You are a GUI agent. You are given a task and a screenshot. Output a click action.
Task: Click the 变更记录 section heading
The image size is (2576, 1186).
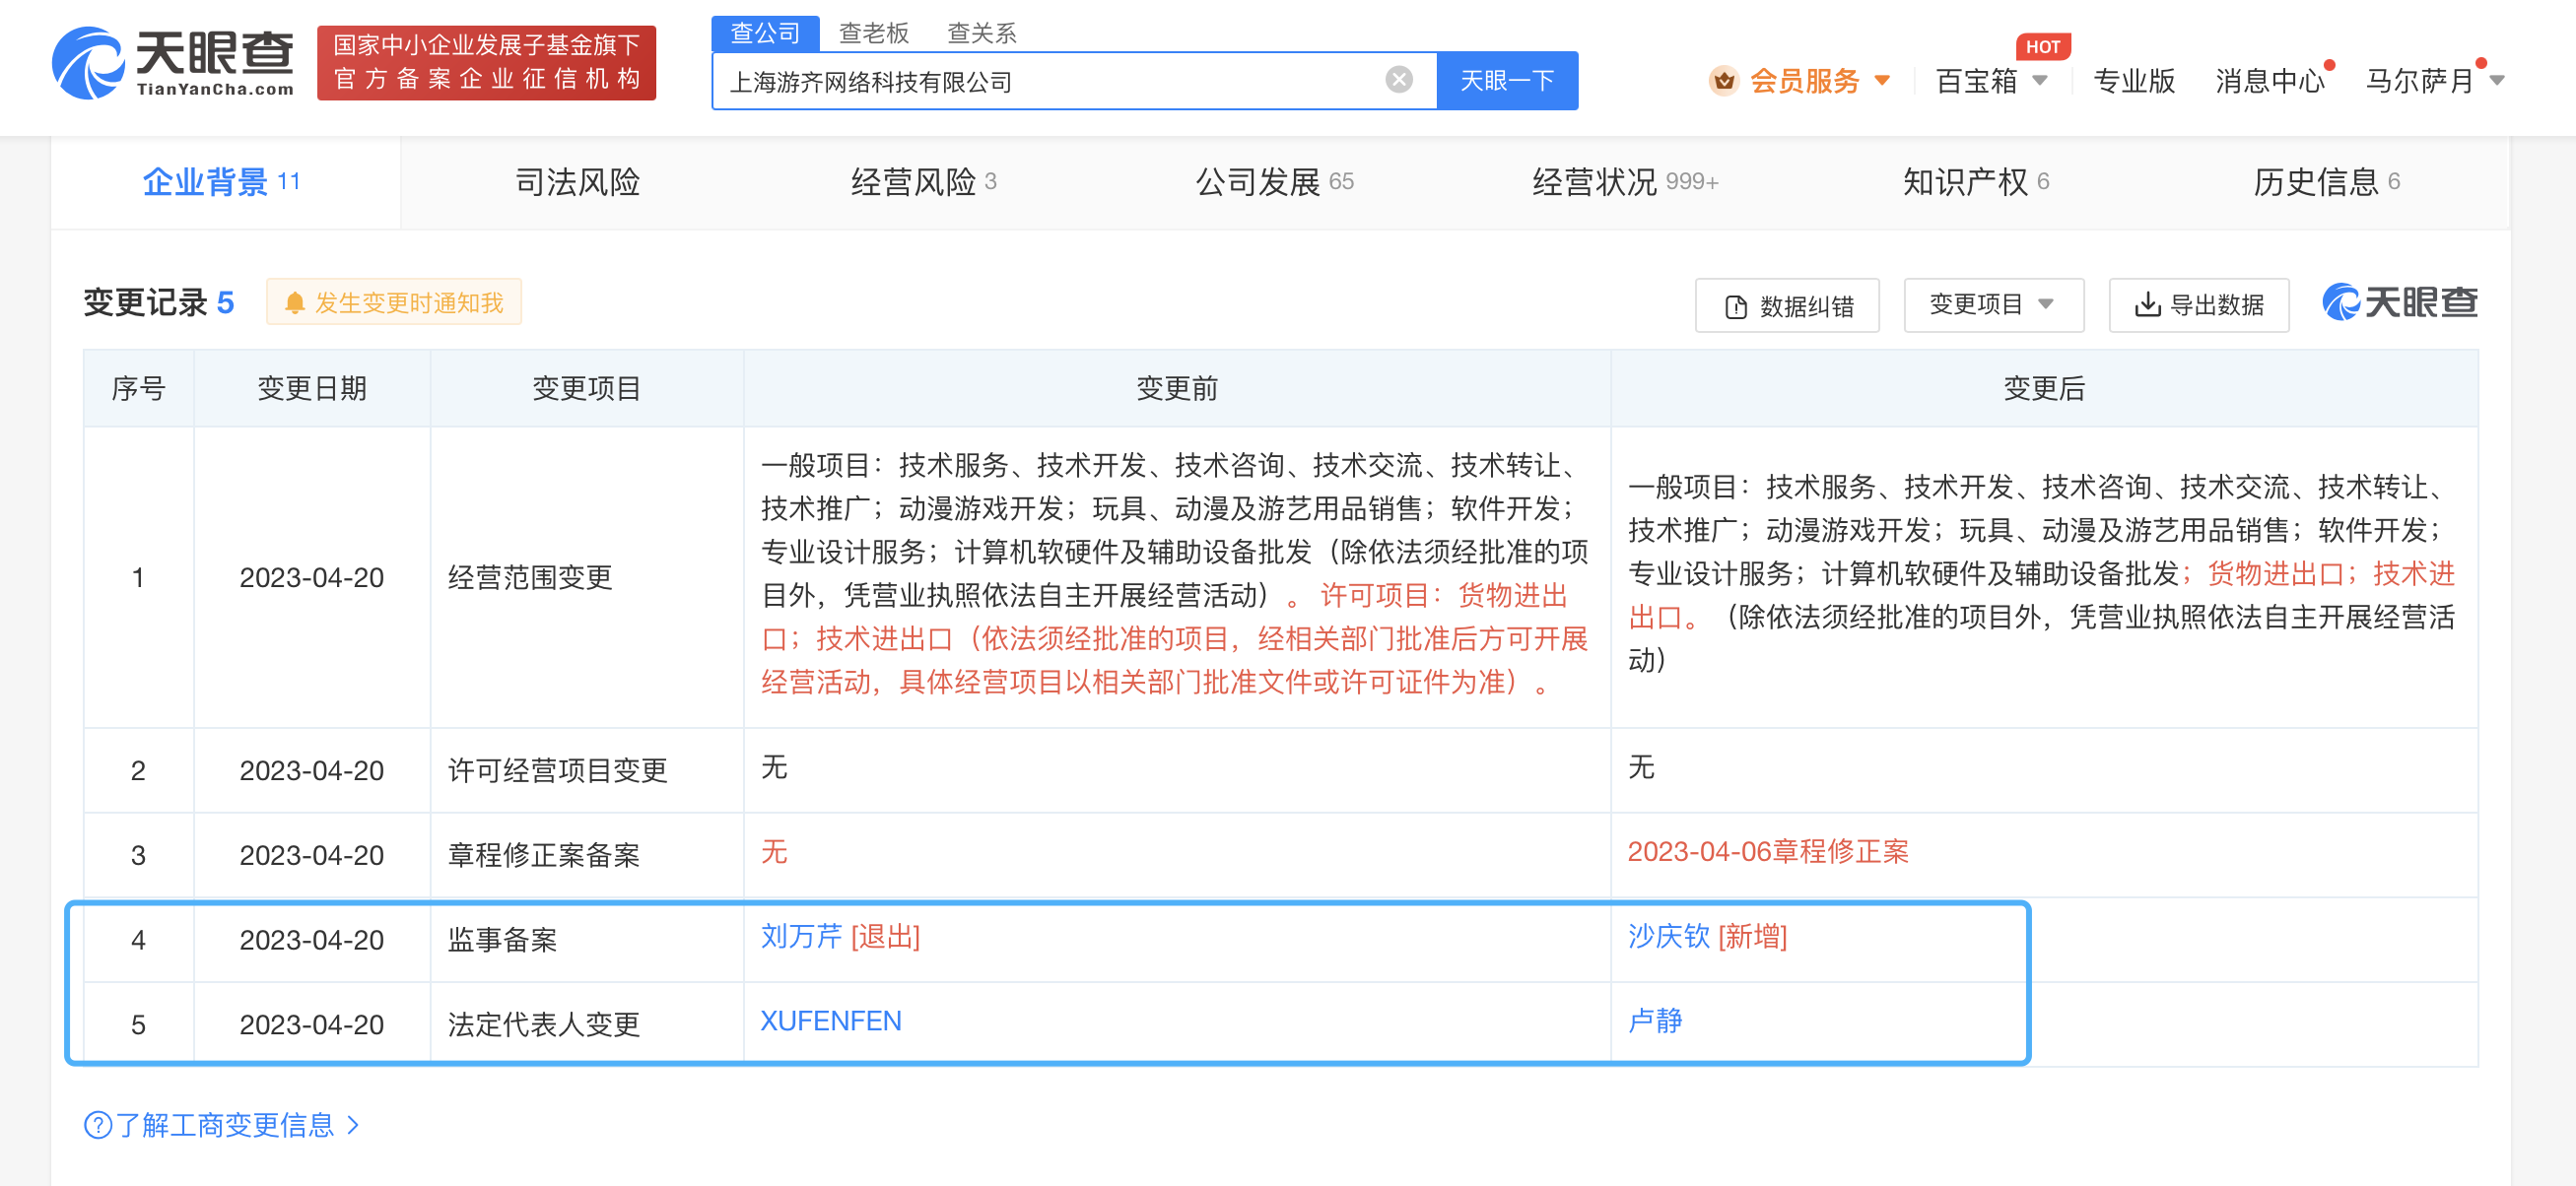[x=145, y=302]
